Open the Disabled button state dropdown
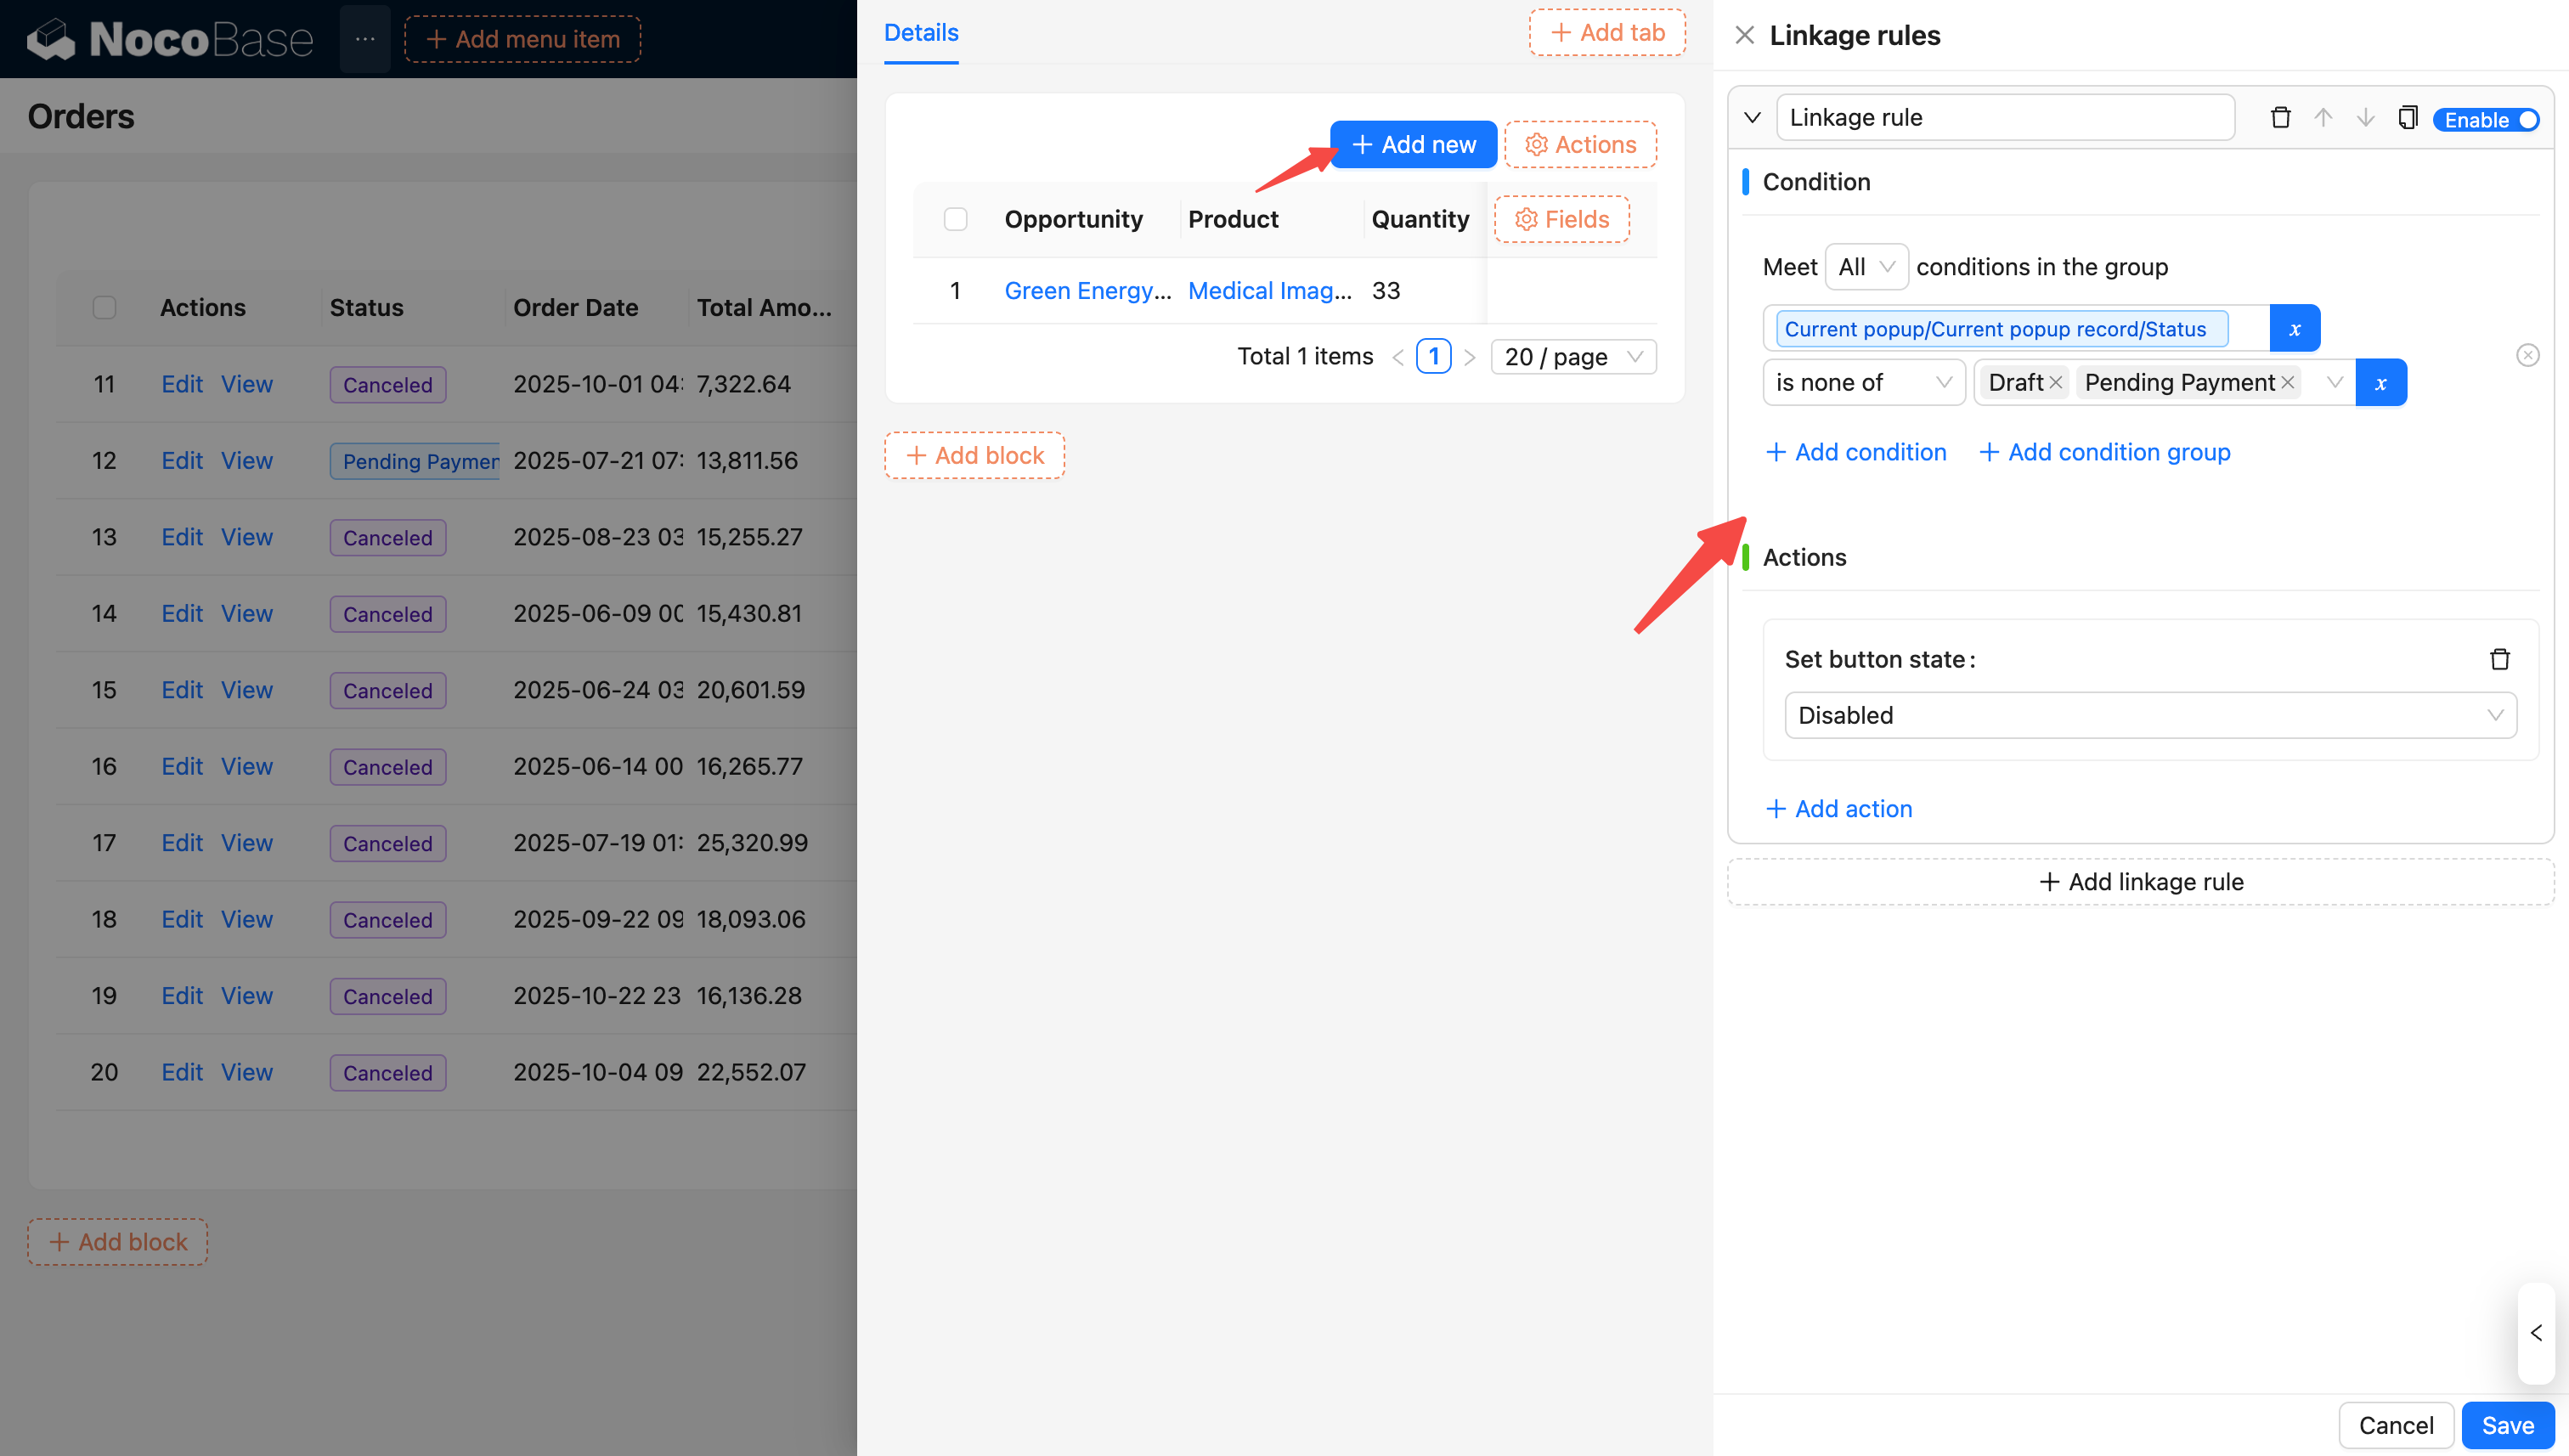The height and width of the screenshot is (1456, 2569). (2149, 715)
